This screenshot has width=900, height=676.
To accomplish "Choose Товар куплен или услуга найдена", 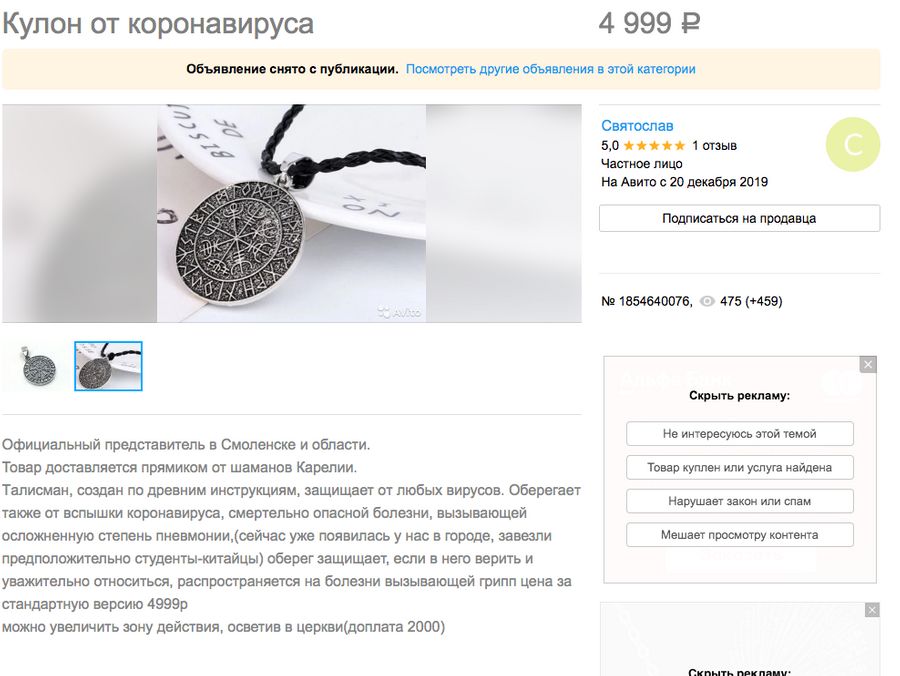I will [739, 467].
